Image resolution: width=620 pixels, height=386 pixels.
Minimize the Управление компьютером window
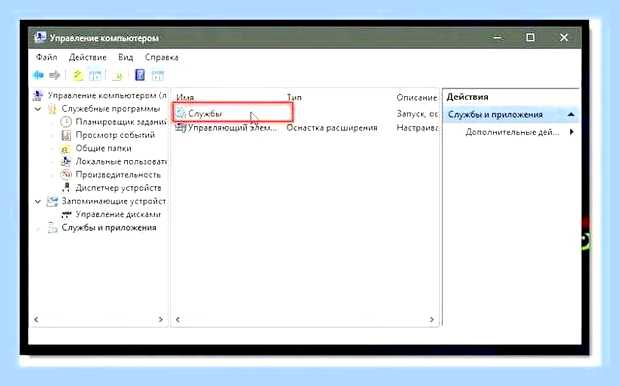[x=497, y=38]
